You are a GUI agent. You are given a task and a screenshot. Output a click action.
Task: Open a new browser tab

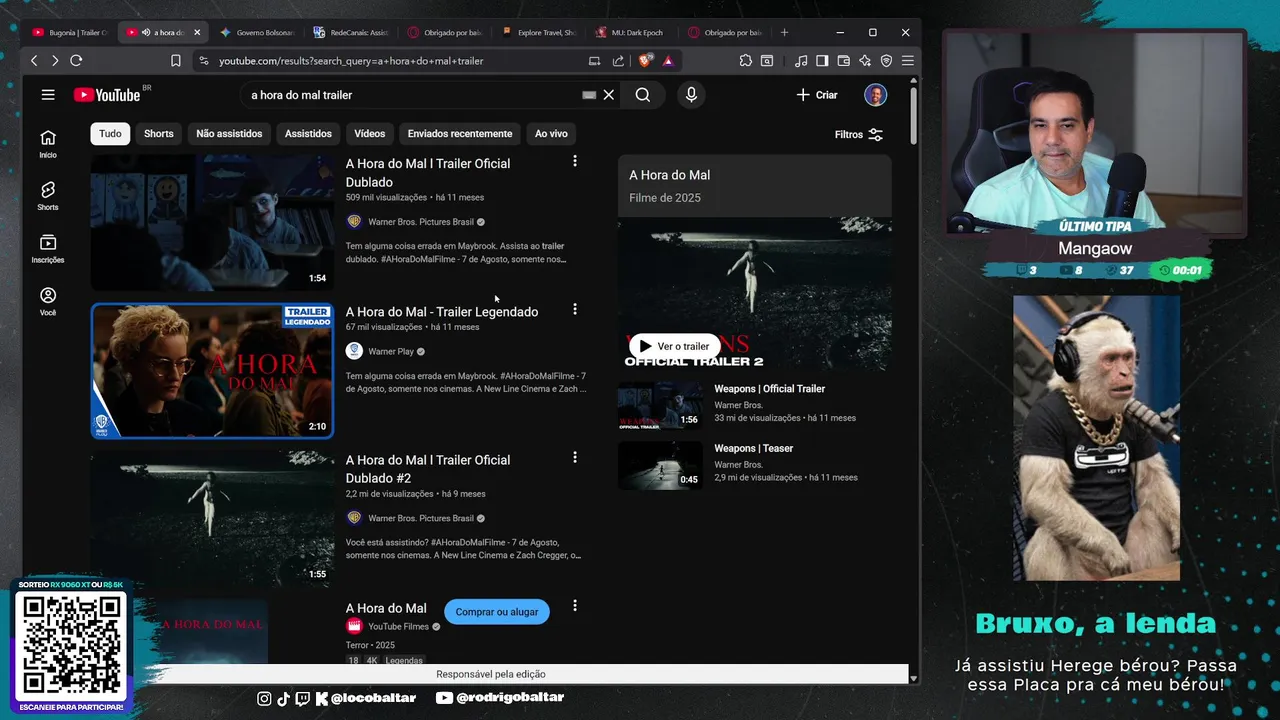784,32
